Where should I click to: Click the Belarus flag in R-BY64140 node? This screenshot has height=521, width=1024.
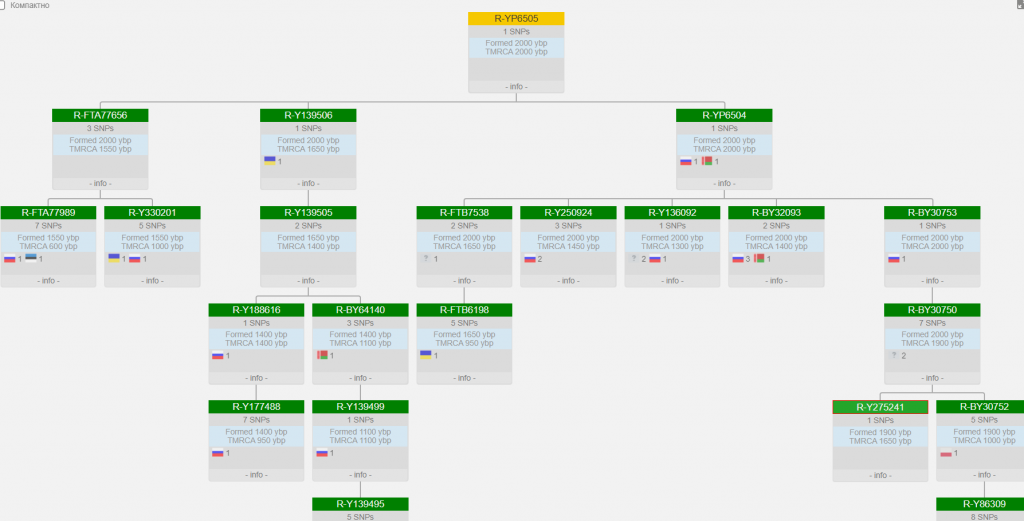[x=322, y=355]
